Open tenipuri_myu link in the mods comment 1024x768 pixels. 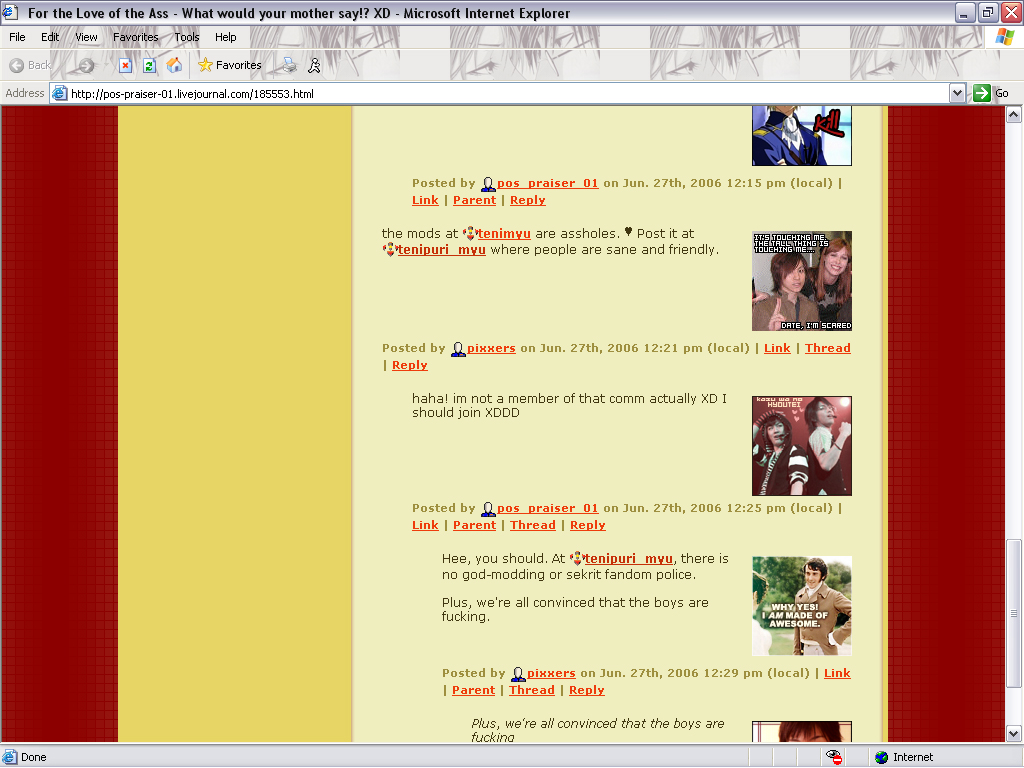coord(441,250)
